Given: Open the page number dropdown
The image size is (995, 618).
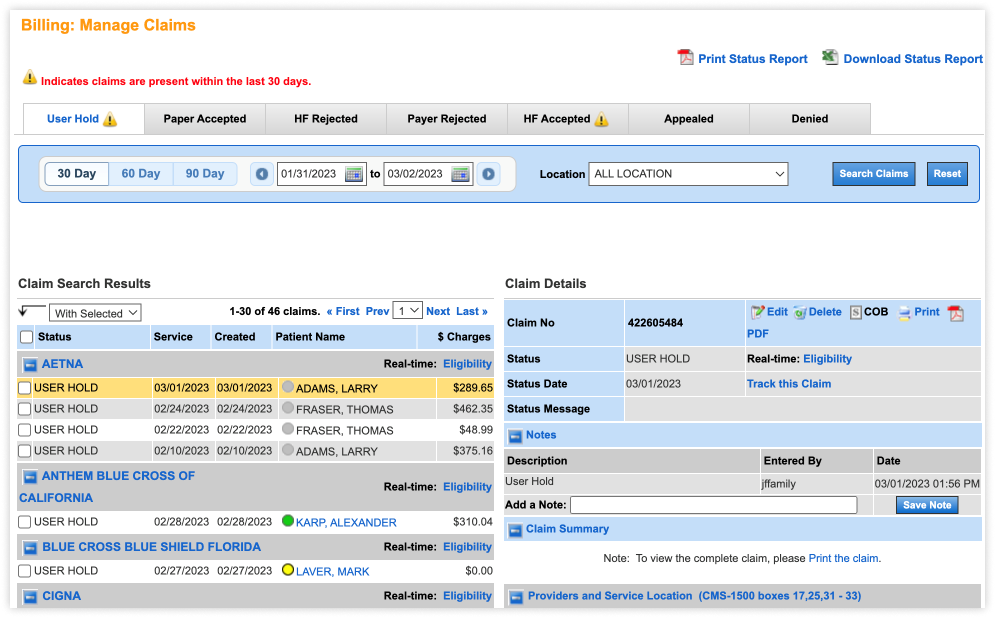Looking at the screenshot, I should pyautogui.click(x=407, y=311).
